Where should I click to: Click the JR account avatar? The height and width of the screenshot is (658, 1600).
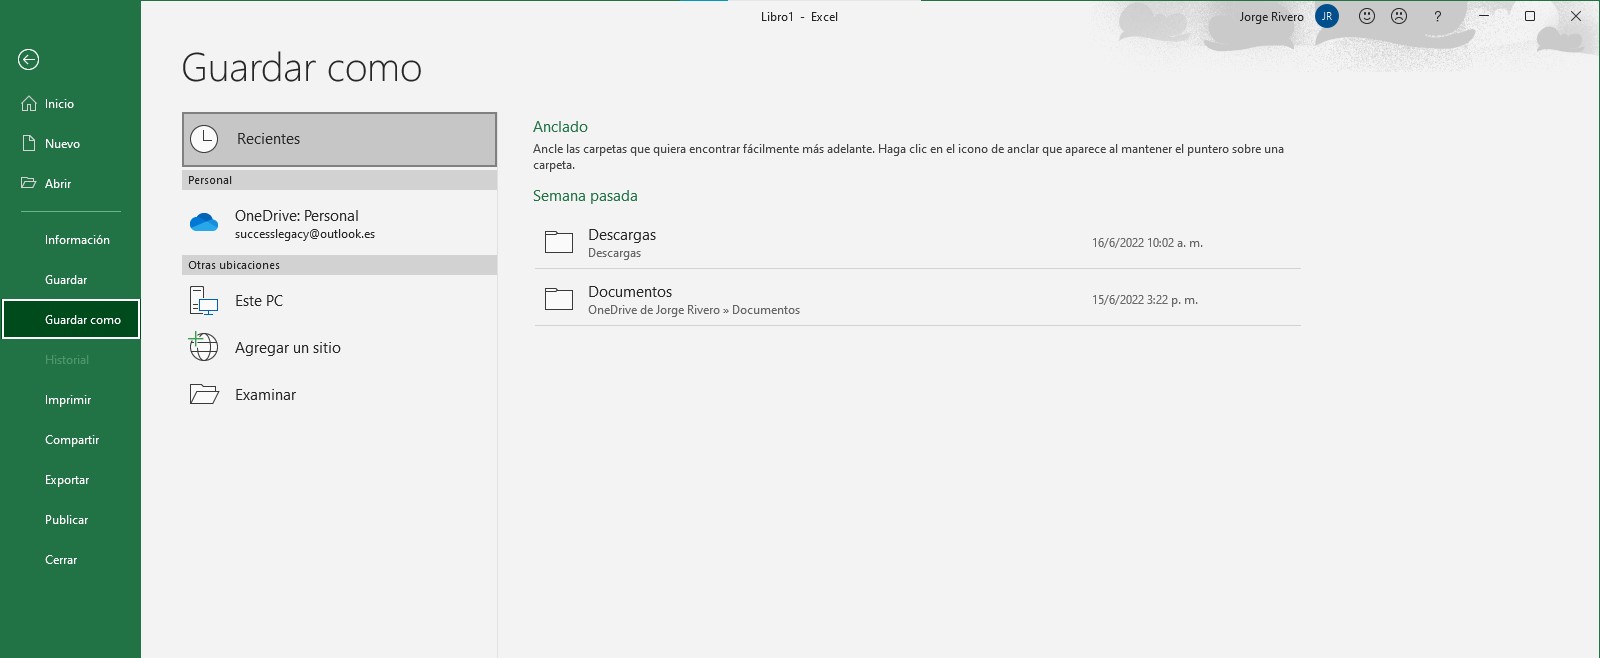(1327, 16)
